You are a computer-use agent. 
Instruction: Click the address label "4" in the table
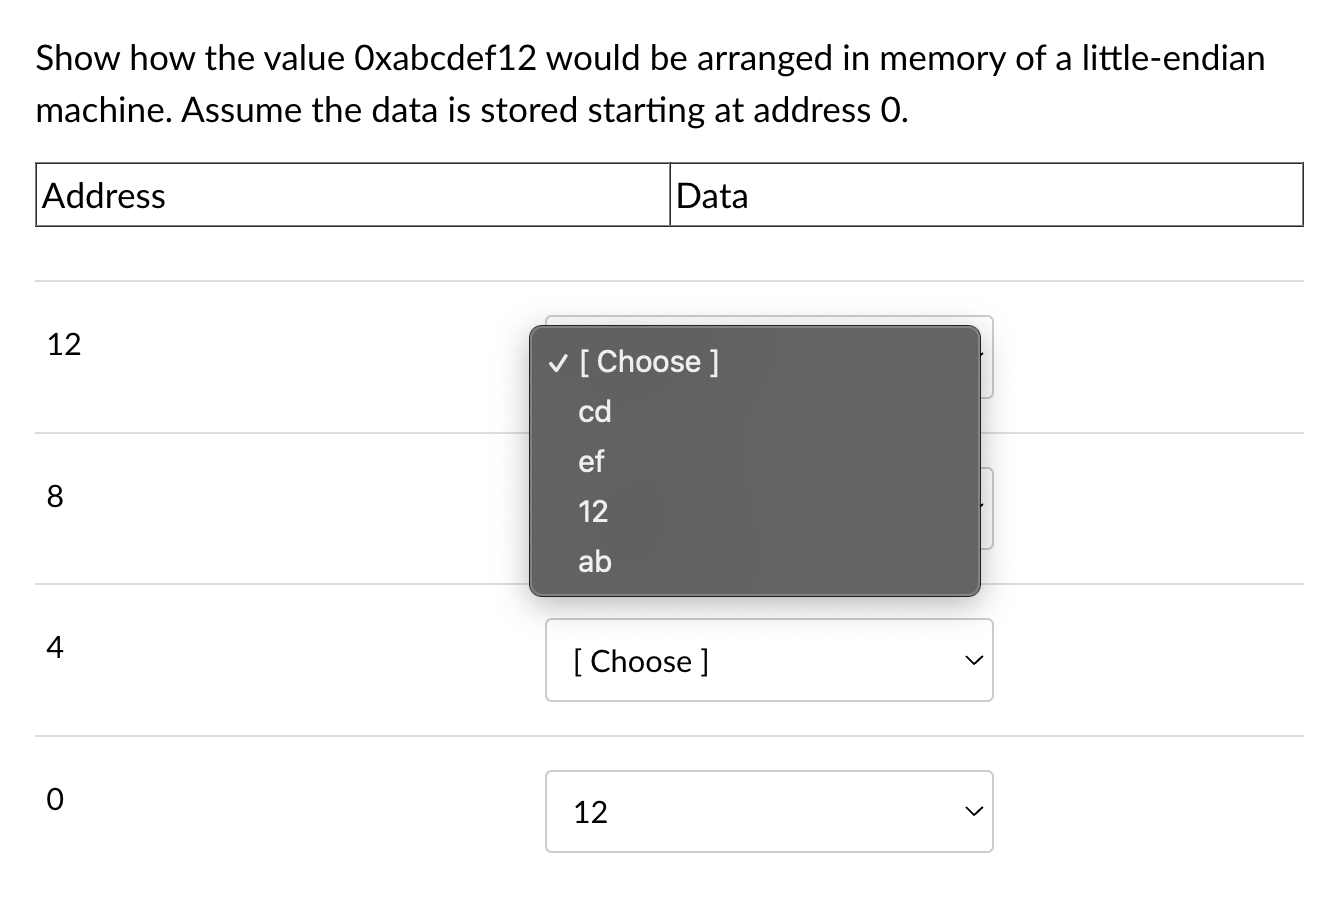pos(55,648)
